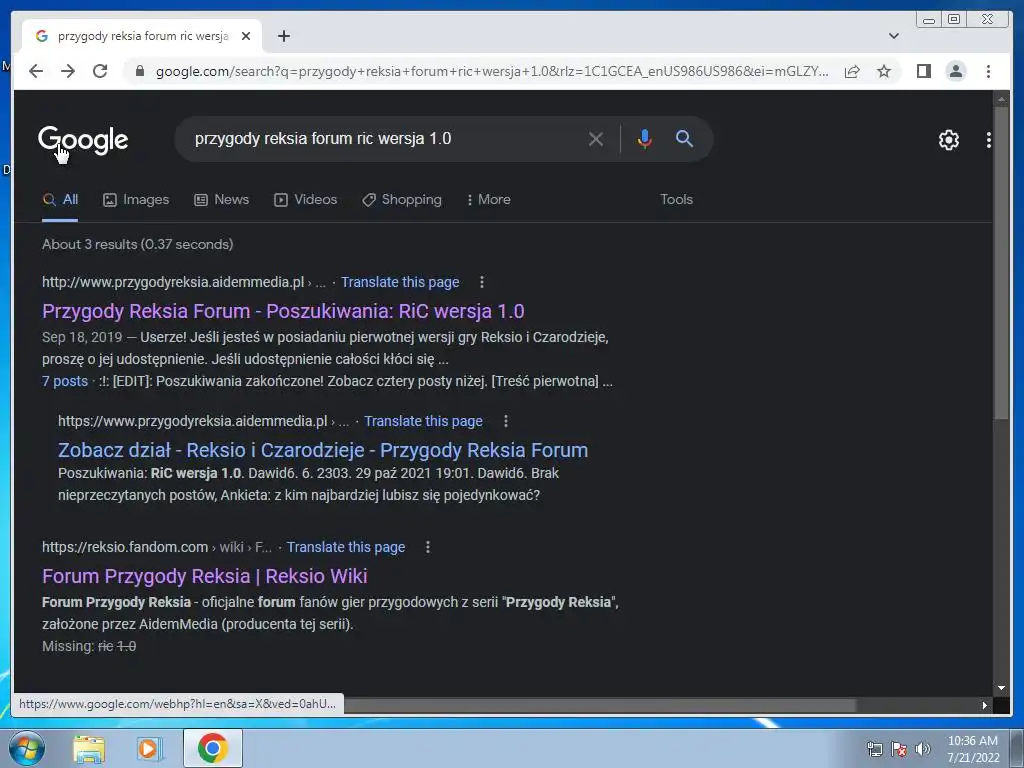Open the Google apps dots beside the gear
Screen dimensions: 1024x768
point(989,140)
